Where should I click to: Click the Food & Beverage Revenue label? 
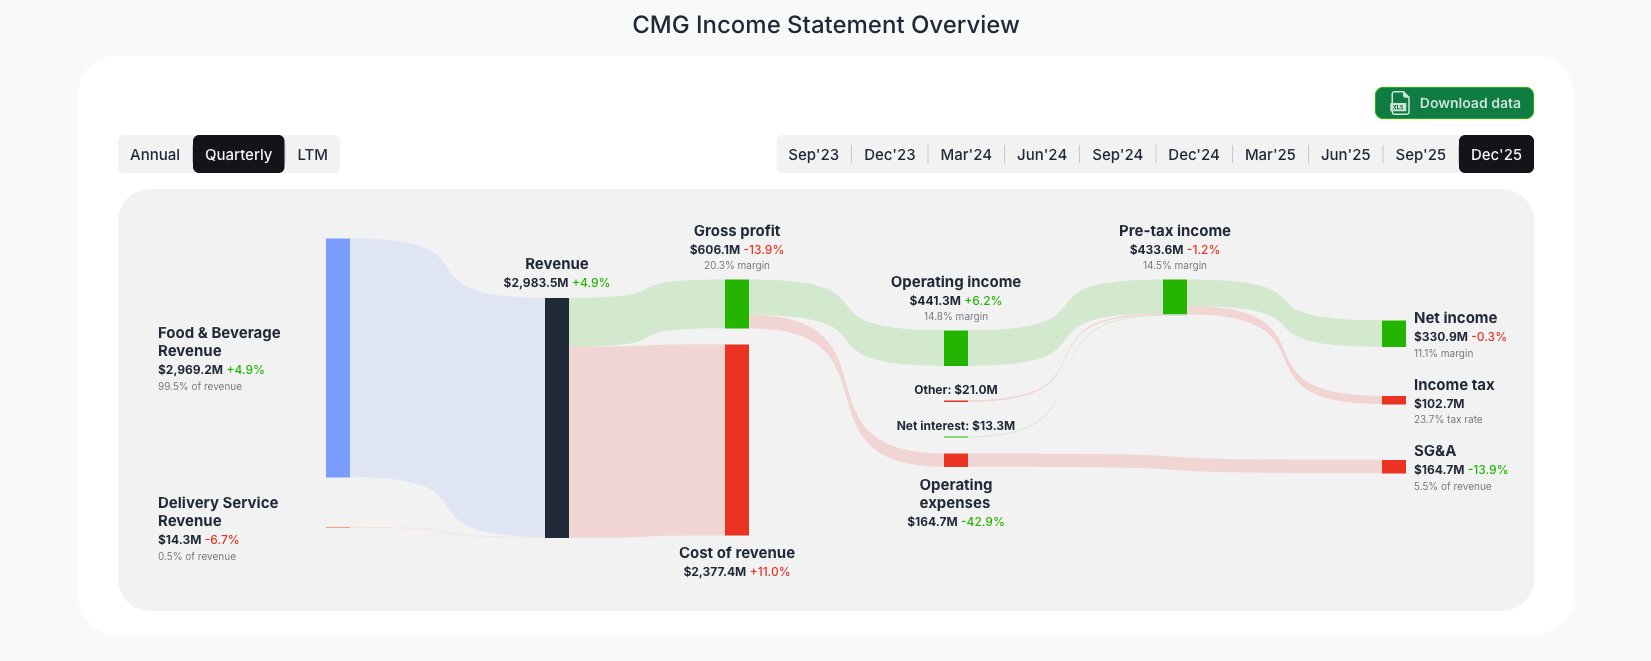[x=220, y=342]
